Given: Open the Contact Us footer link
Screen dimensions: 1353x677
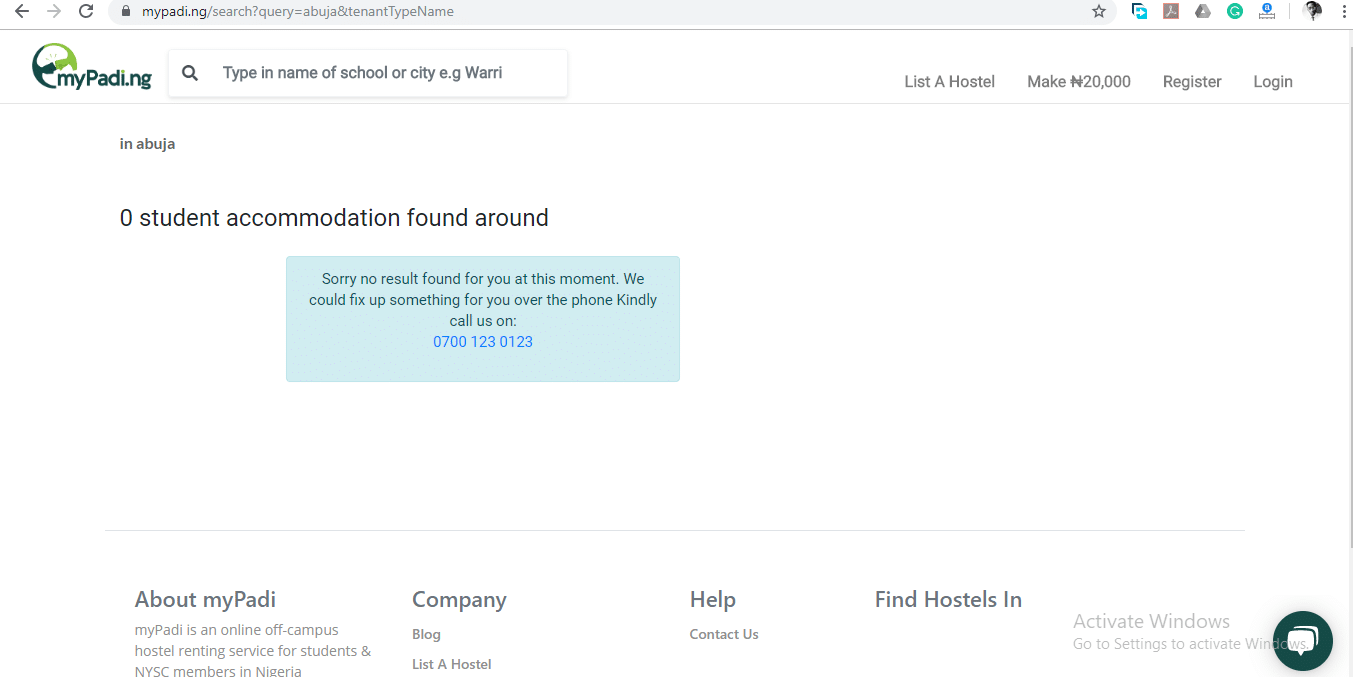Looking at the screenshot, I should coord(724,634).
